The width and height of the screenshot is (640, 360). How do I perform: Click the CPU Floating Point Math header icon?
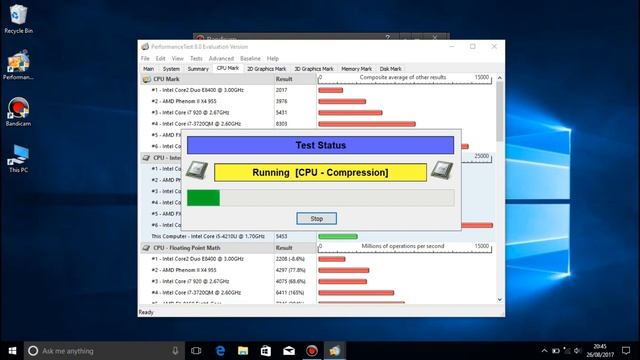coord(146,248)
